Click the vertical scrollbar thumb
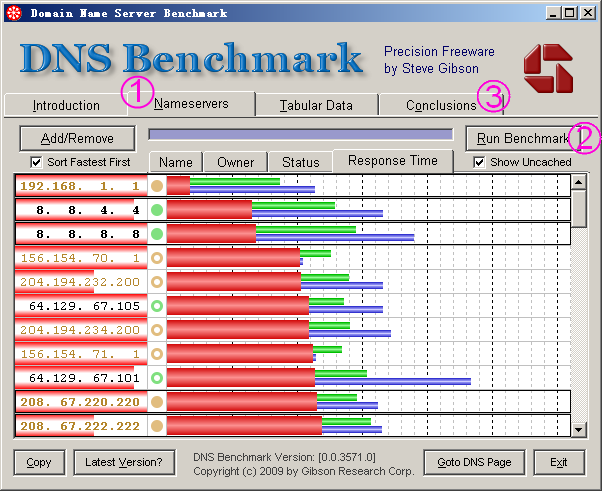Screen dimensions: 602x491 (579, 208)
